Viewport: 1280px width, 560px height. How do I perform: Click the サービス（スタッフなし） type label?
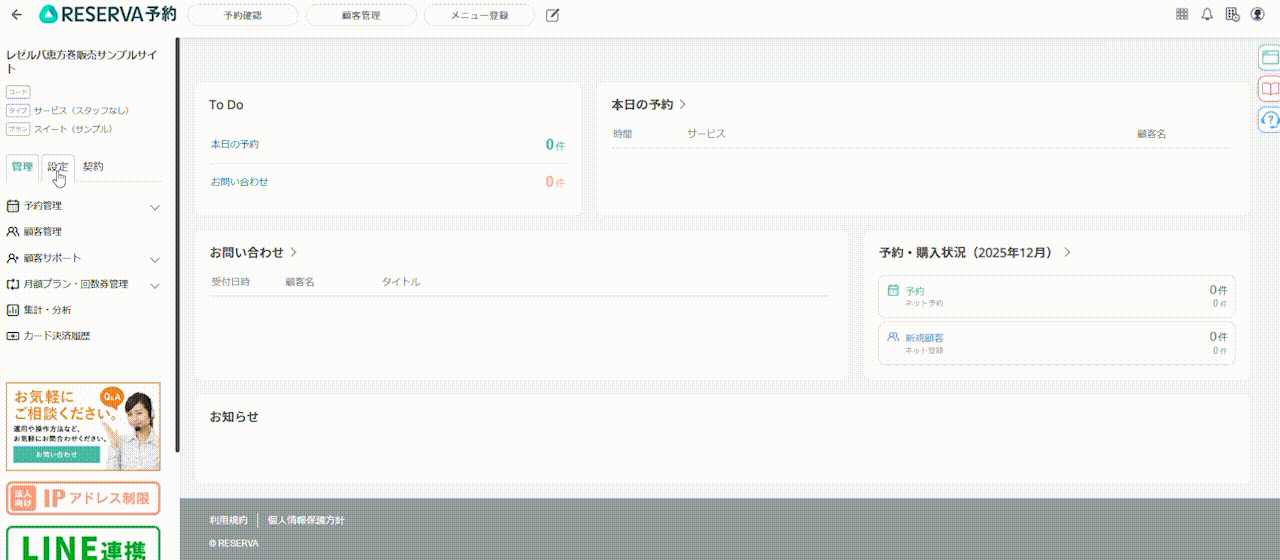point(81,110)
